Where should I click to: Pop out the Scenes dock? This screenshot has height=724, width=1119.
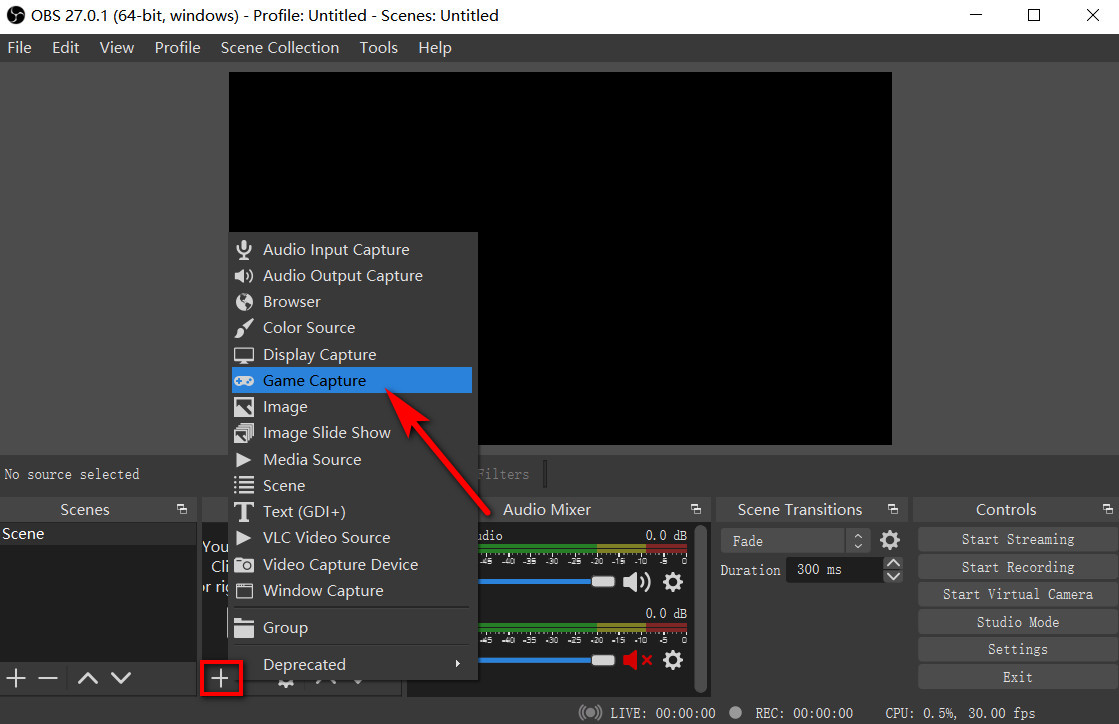coord(182,509)
